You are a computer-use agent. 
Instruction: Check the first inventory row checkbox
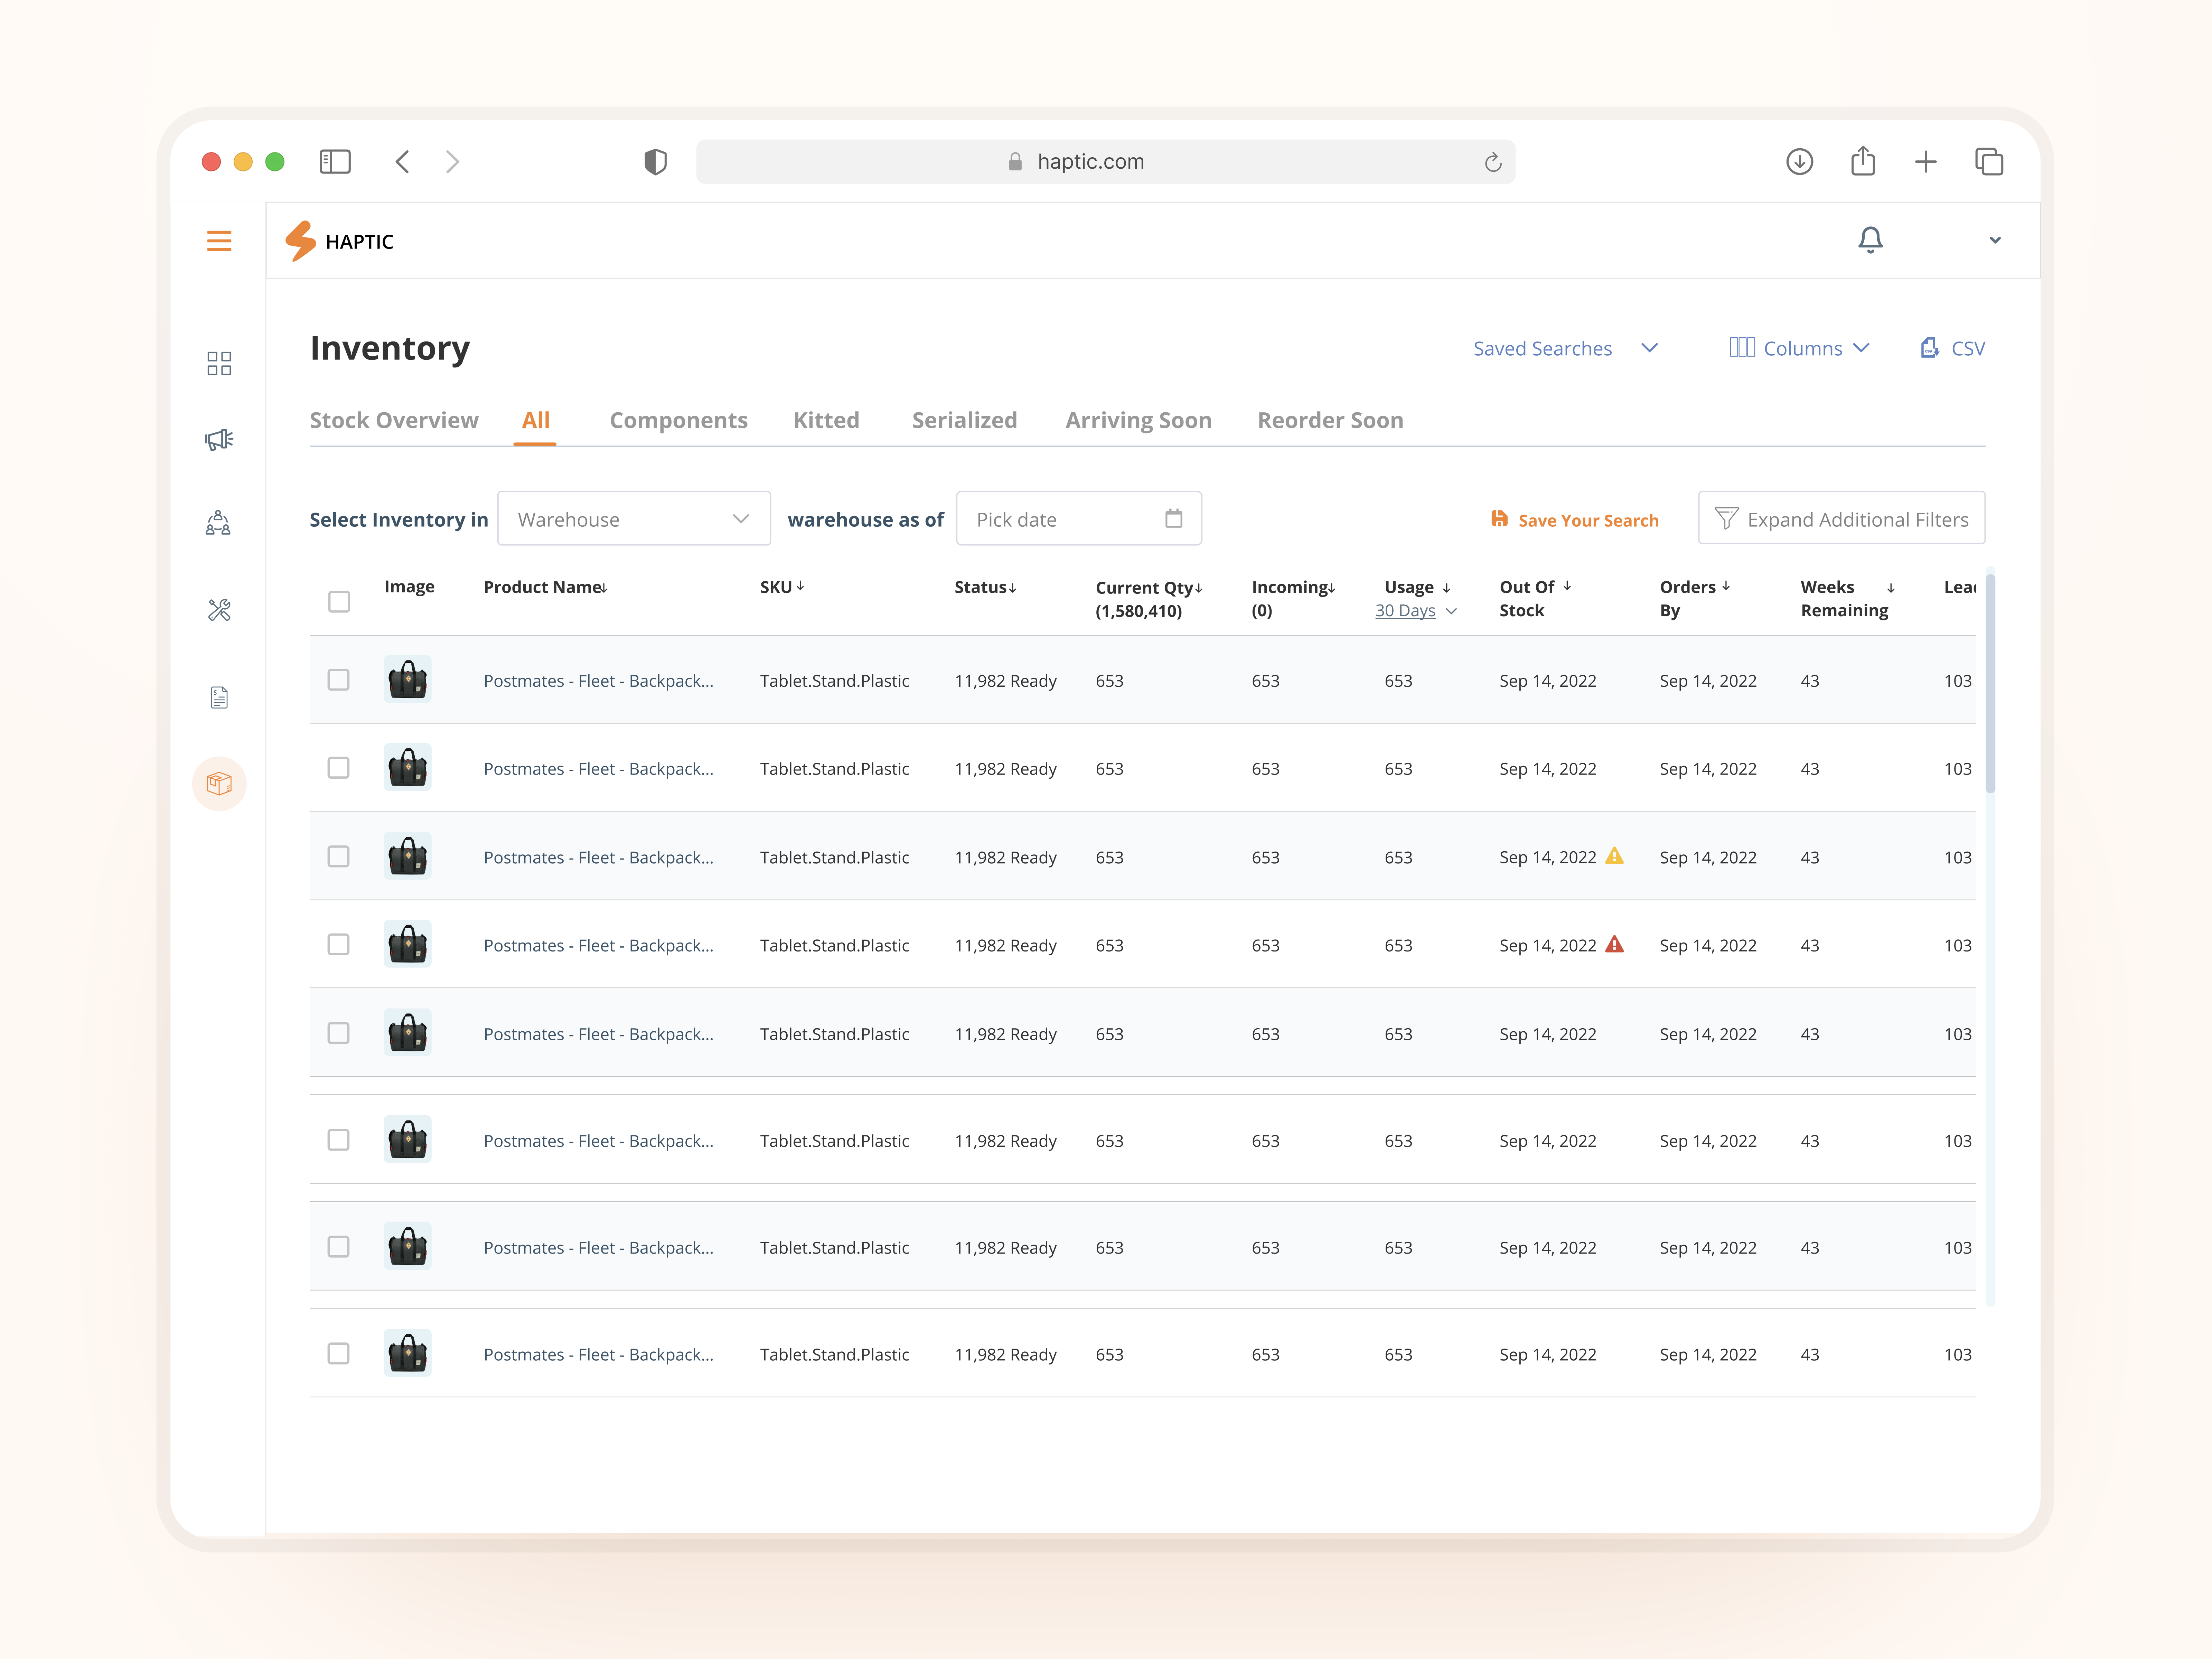point(339,680)
